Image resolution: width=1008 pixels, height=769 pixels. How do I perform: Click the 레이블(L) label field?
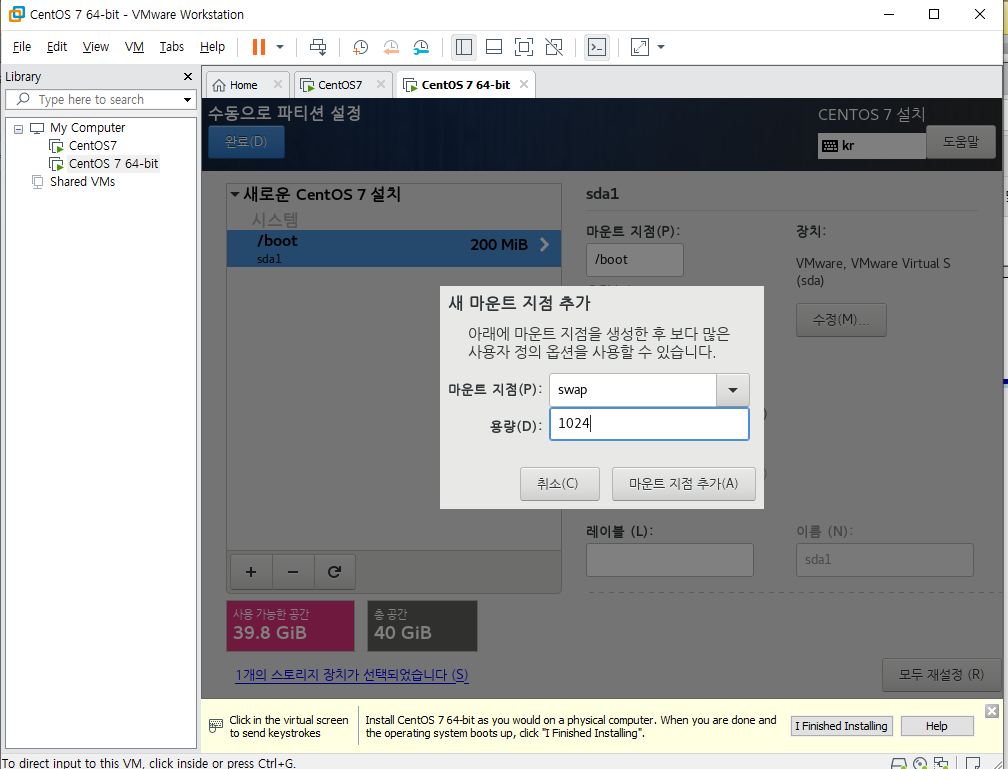point(669,559)
